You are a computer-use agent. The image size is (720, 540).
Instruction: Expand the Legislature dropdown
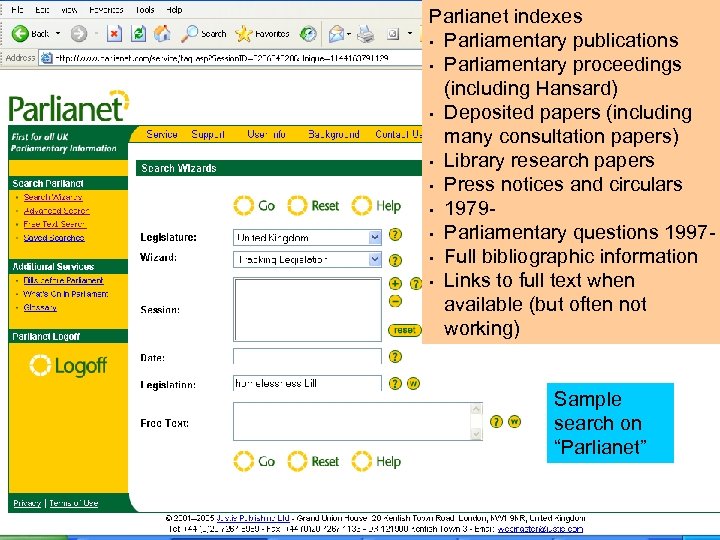point(375,237)
